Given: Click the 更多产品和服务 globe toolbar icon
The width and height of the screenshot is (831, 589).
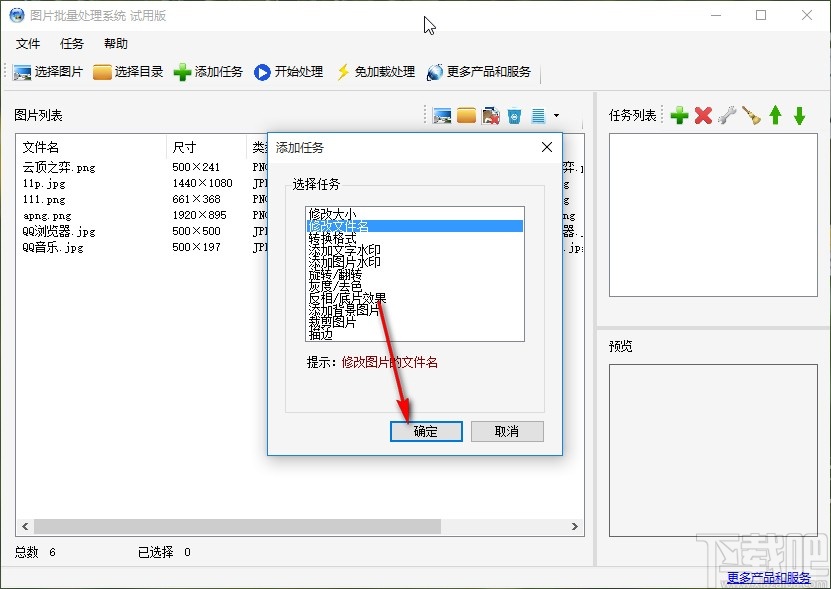Looking at the screenshot, I should coord(433,71).
